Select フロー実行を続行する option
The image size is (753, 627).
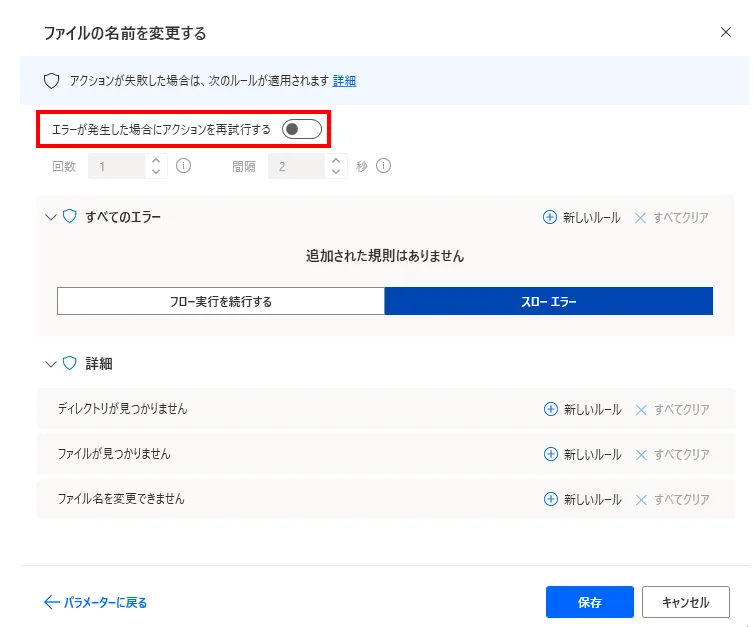tap(220, 301)
